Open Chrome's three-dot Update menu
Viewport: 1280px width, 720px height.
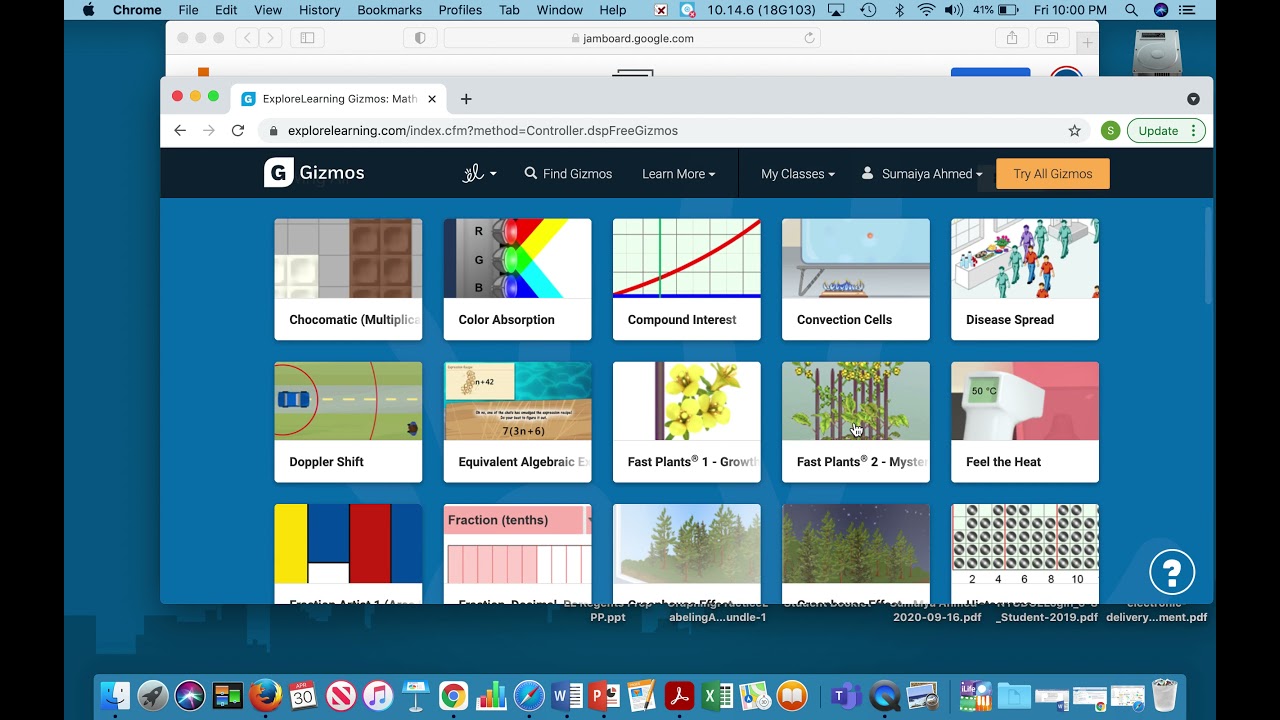pos(1192,130)
